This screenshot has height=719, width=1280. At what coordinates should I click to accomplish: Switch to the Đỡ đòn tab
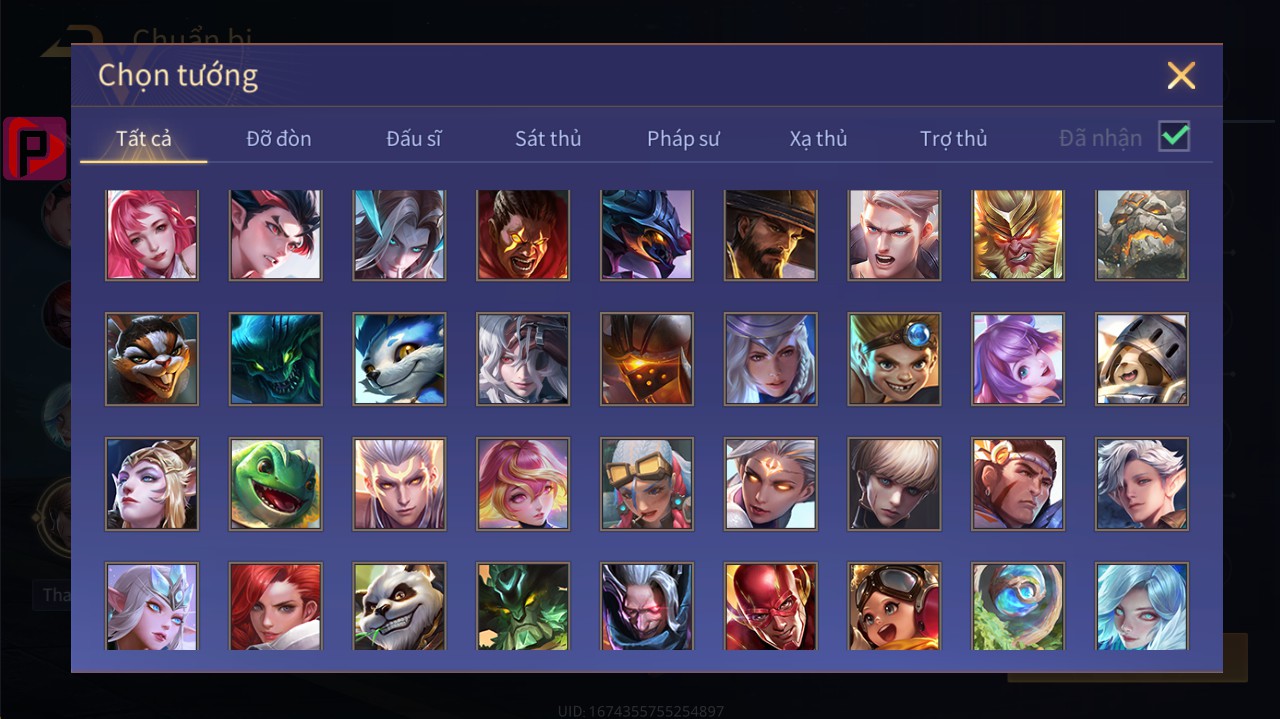point(279,139)
